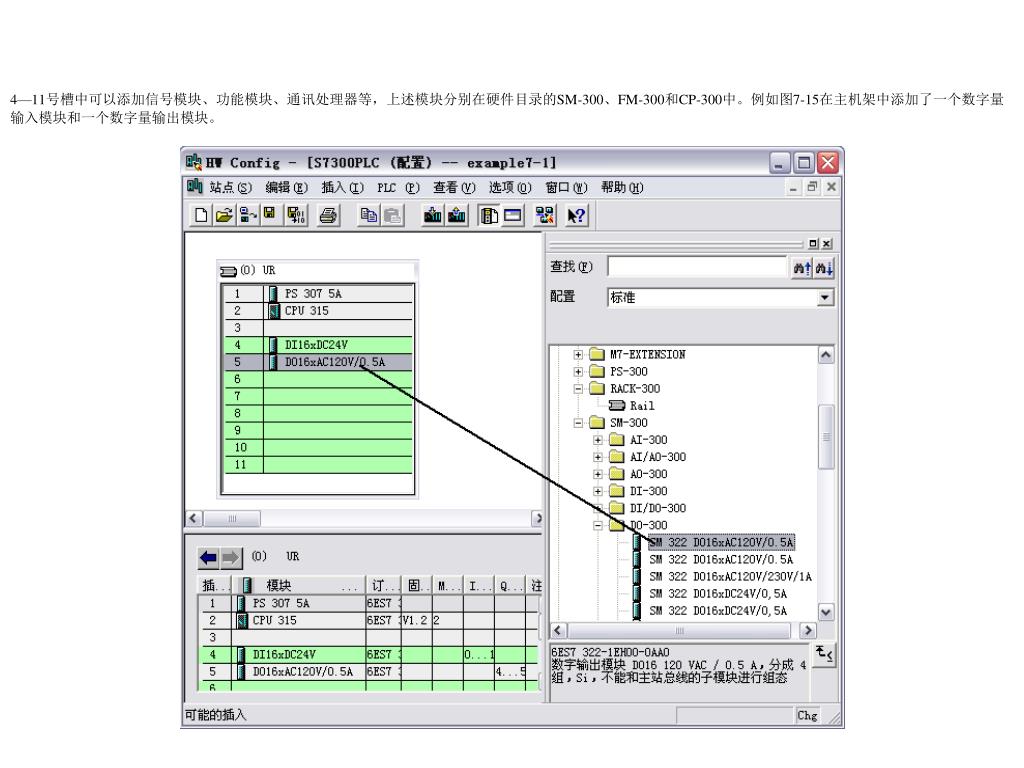This screenshot has height=768, width=1024.
Task: Click the Print toolbar icon
Action: coord(328,215)
